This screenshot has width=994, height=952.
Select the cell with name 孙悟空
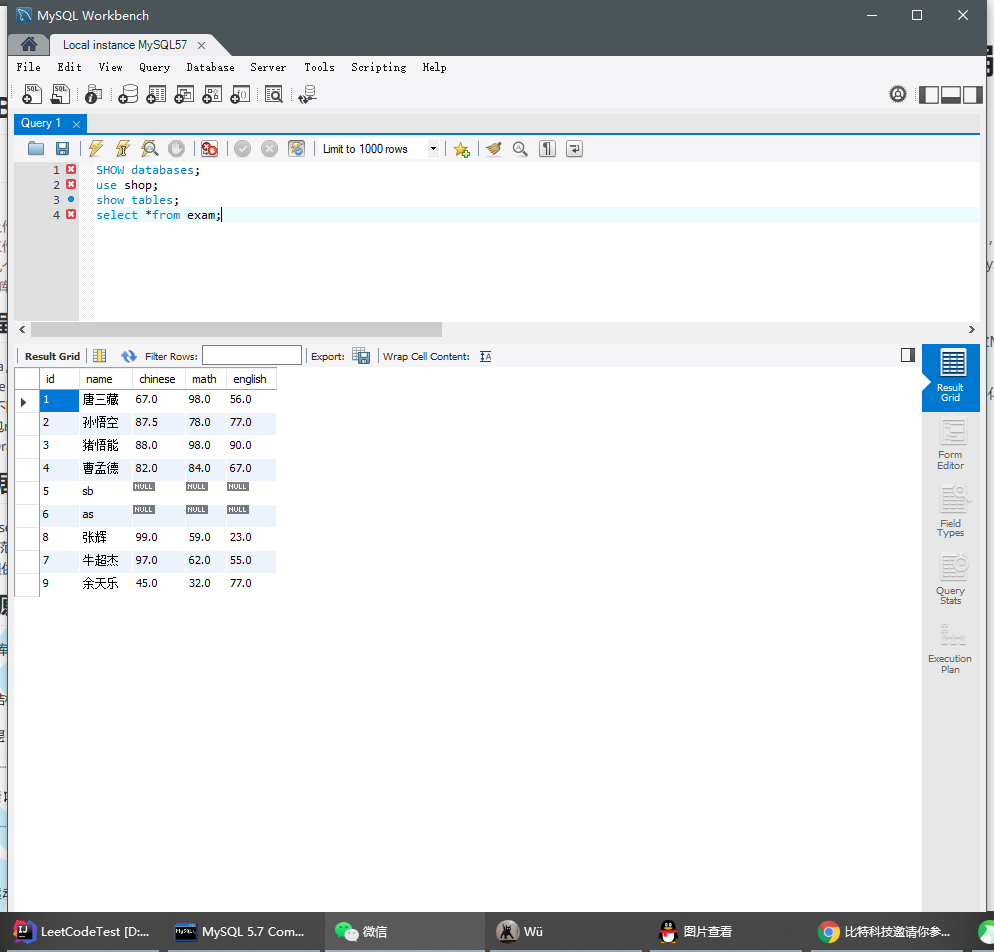click(x=105, y=423)
